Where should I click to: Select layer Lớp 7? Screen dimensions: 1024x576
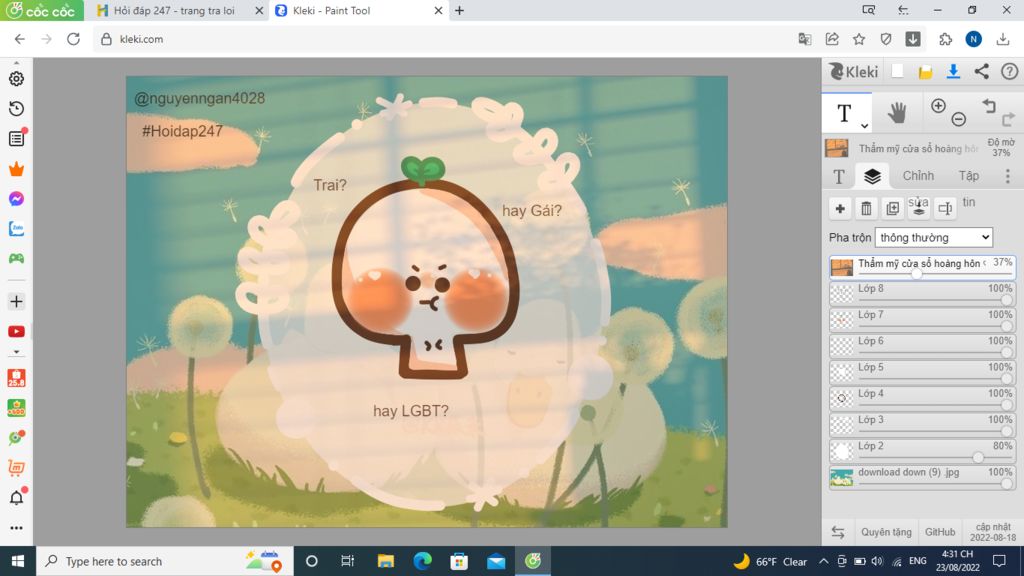(922, 319)
